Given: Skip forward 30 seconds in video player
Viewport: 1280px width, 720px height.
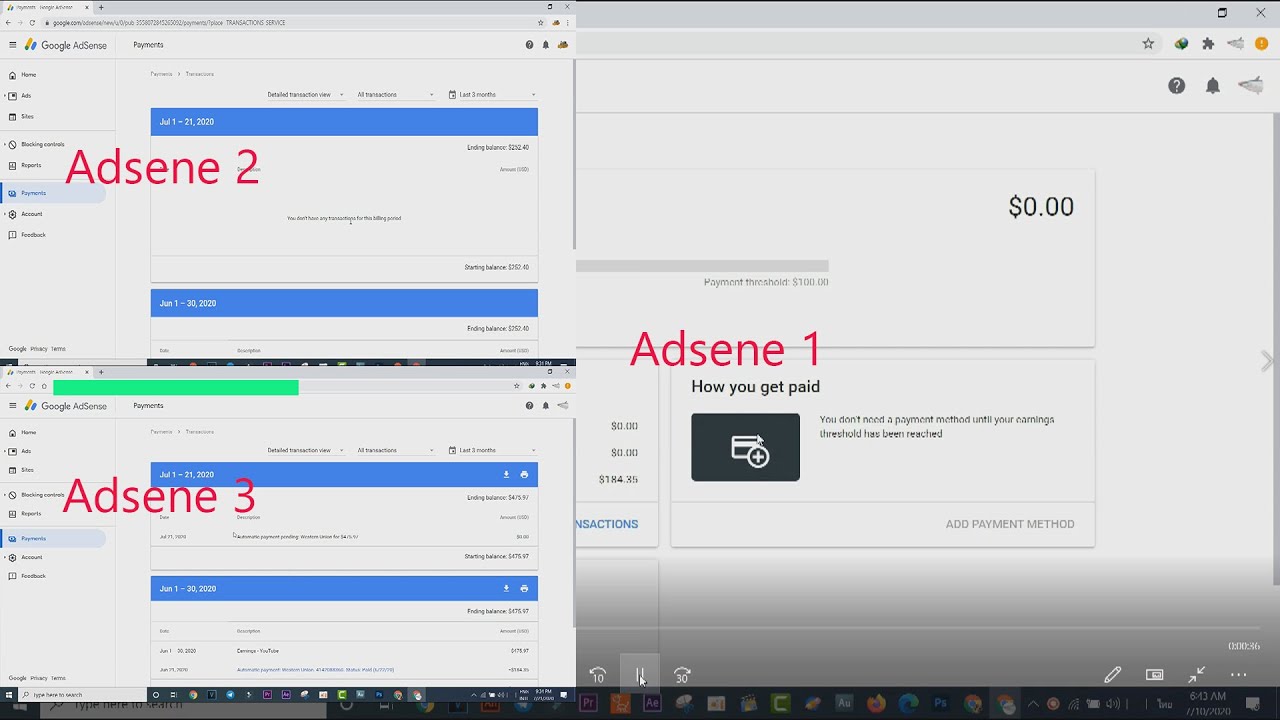Looking at the screenshot, I should coord(682,676).
